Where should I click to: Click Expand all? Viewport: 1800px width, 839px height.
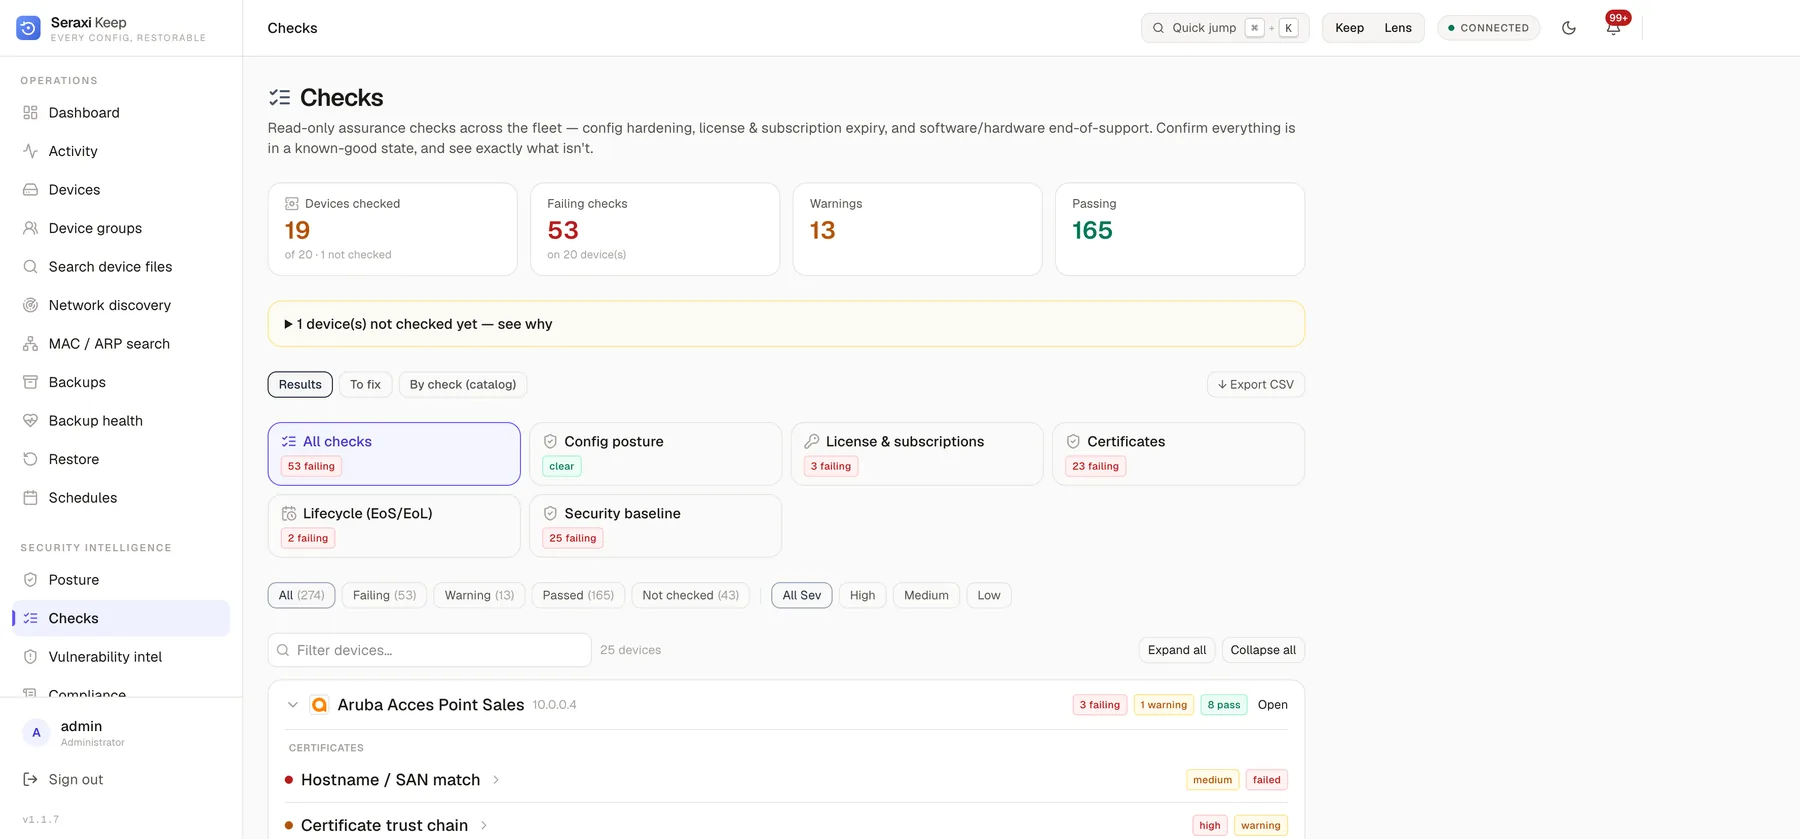[x=1177, y=650]
